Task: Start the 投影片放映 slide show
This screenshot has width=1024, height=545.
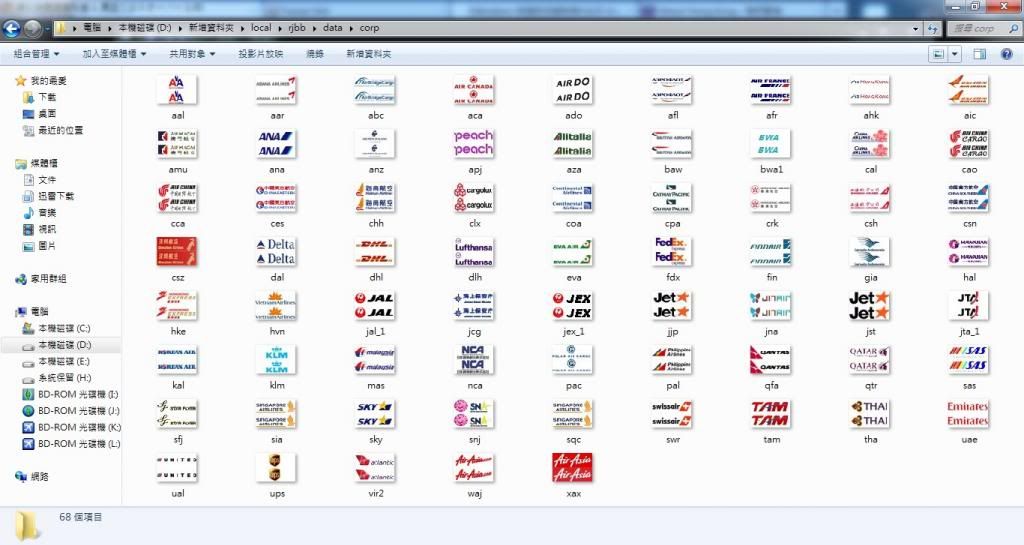Action: click(x=261, y=54)
